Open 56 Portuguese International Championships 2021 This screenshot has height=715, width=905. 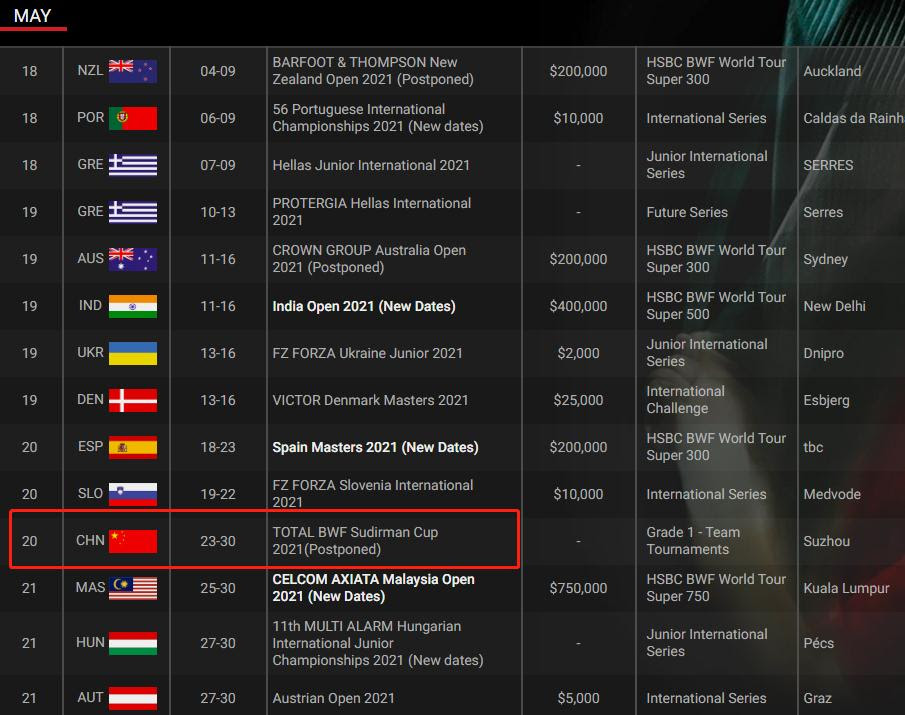(x=377, y=118)
